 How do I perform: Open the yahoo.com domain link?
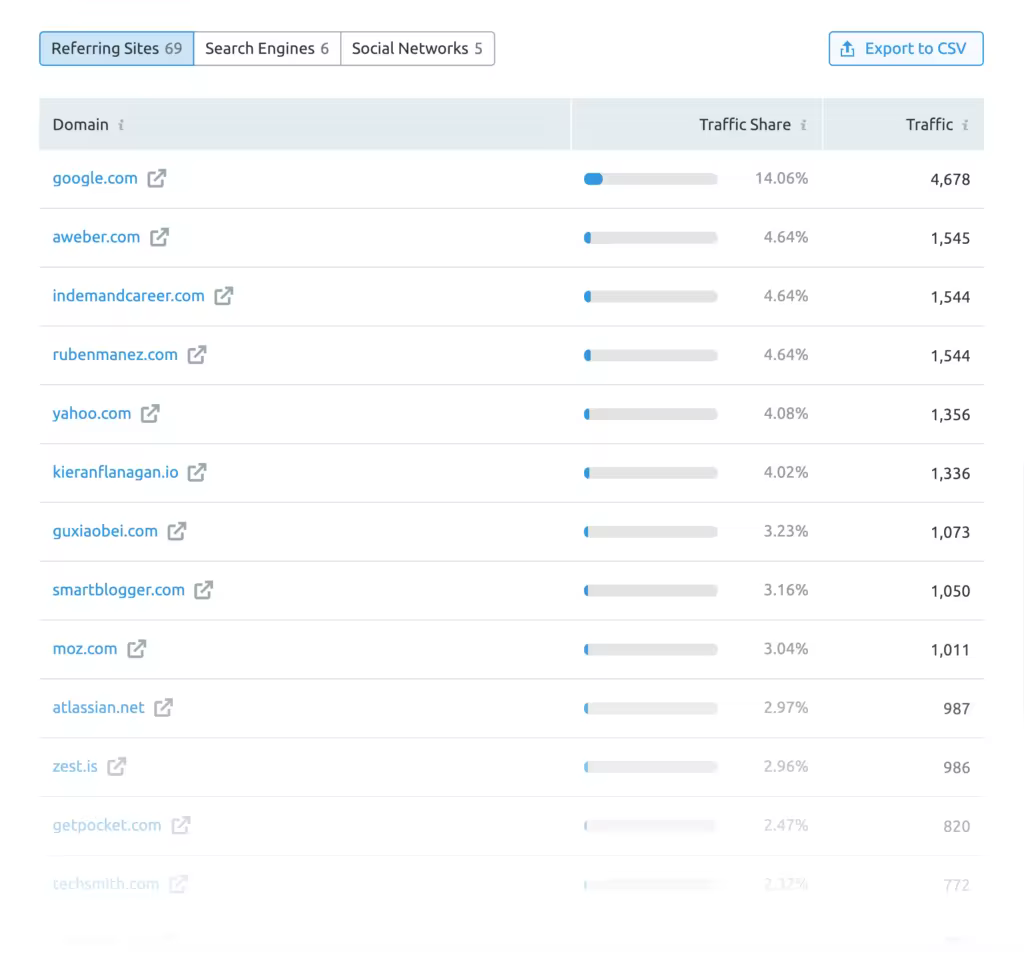[91, 413]
